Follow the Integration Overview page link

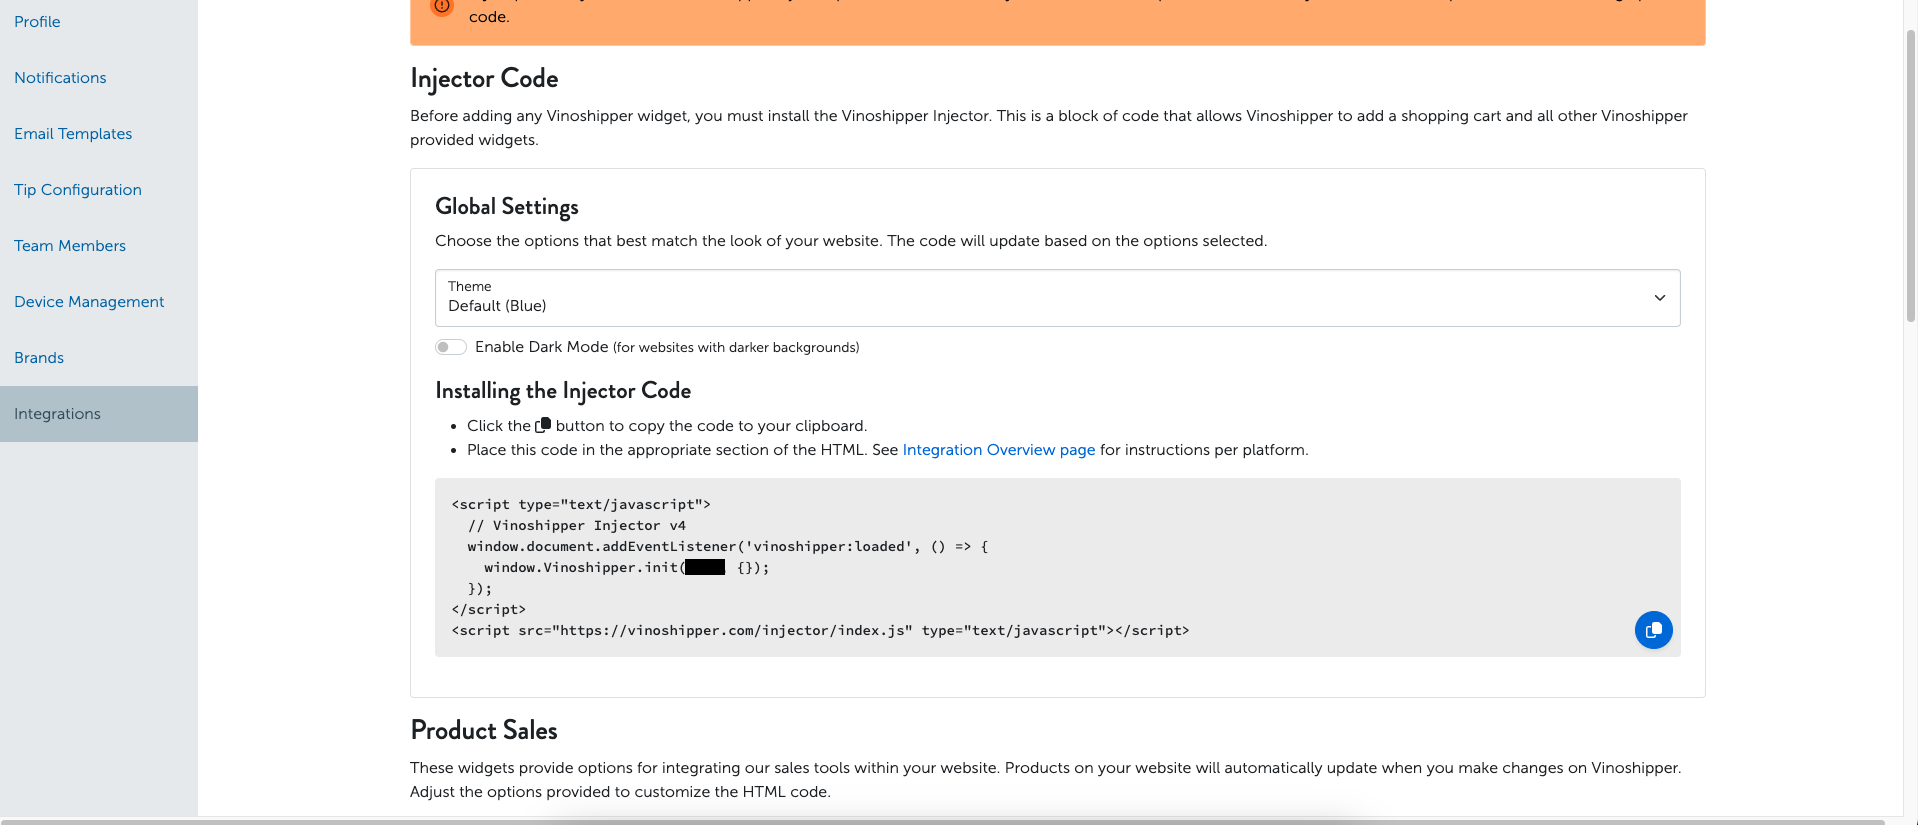pyautogui.click(x=998, y=450)
